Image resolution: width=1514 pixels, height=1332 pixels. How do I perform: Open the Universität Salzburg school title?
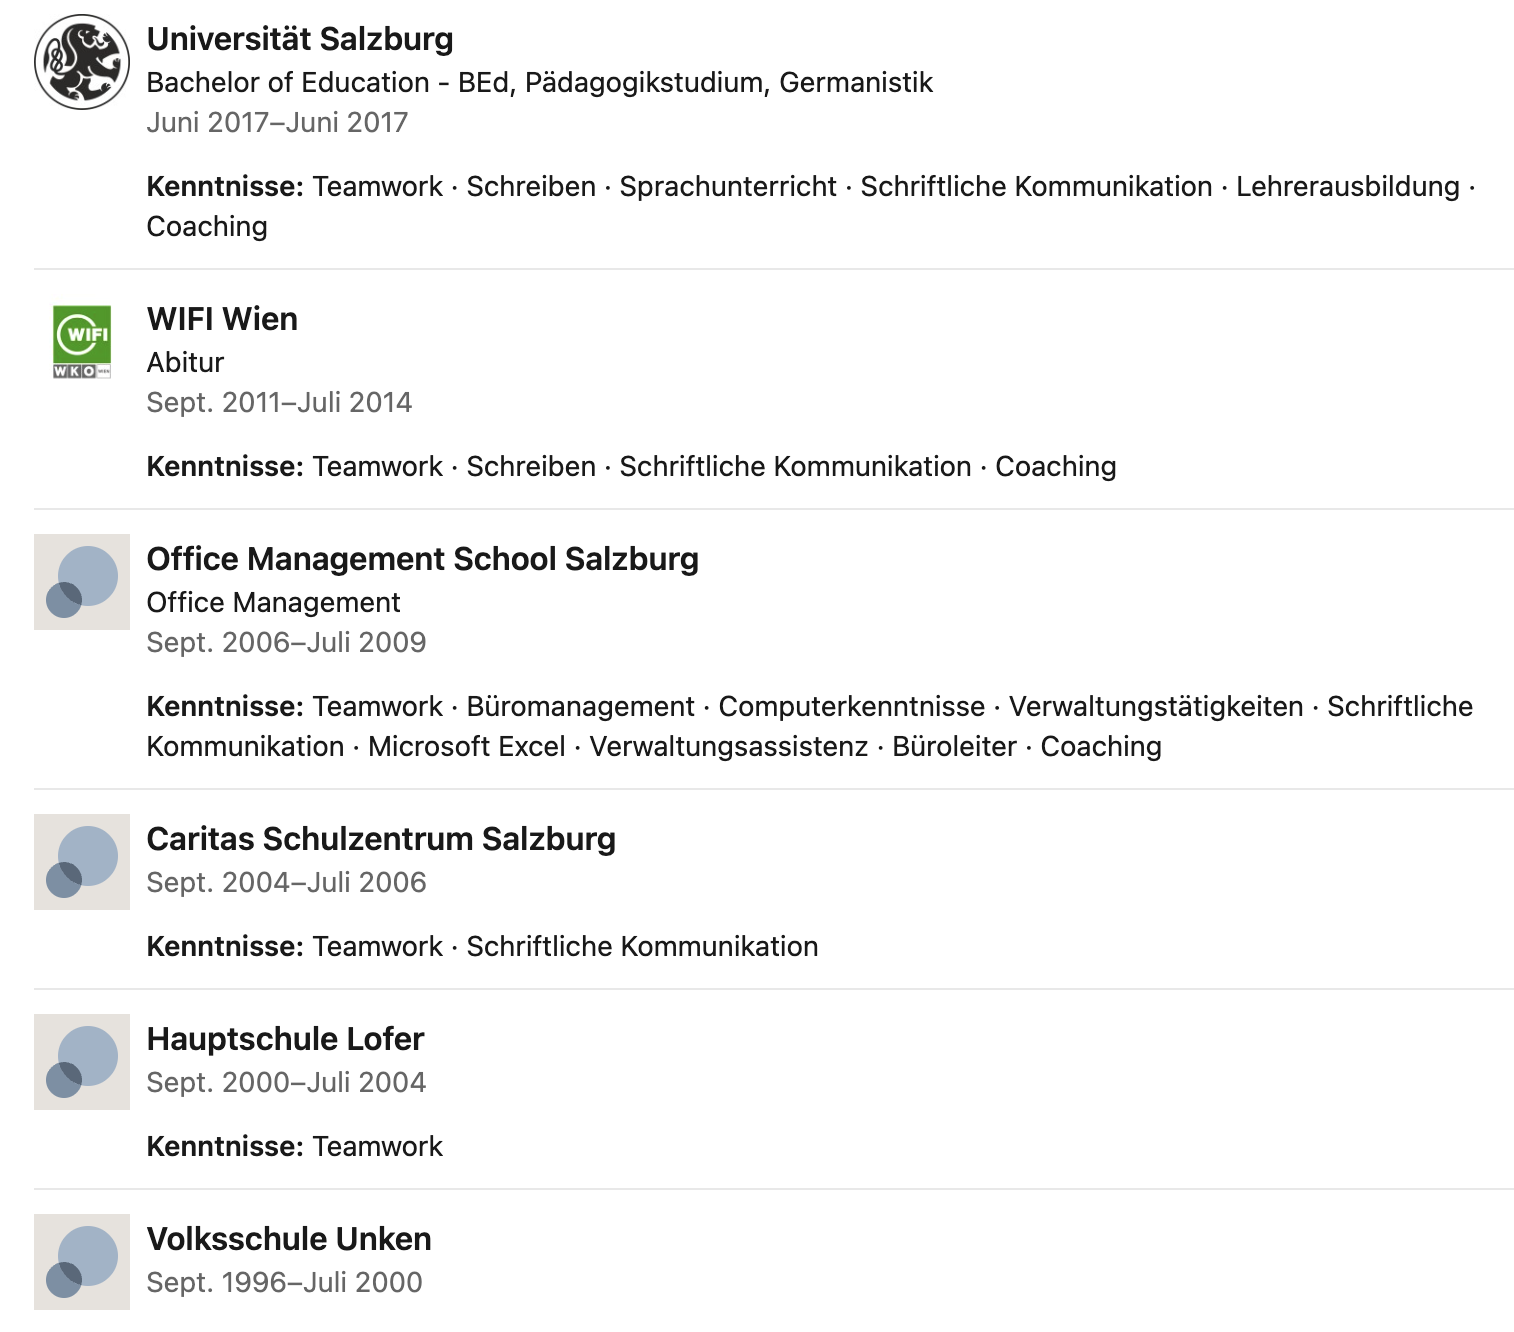point(300,39)
